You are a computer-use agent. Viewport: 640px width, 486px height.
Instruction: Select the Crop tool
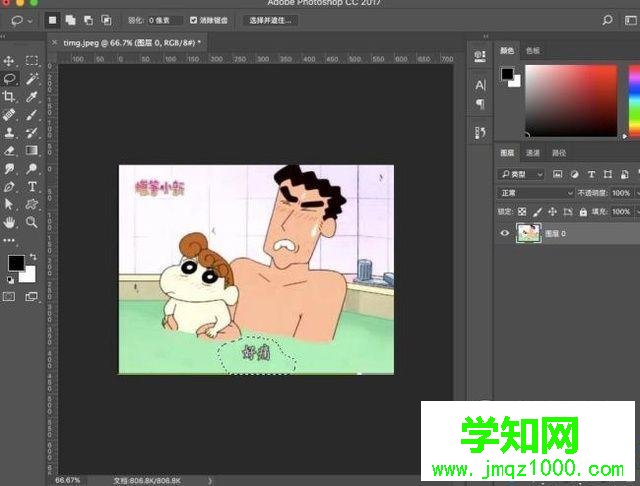pos(9,97)
